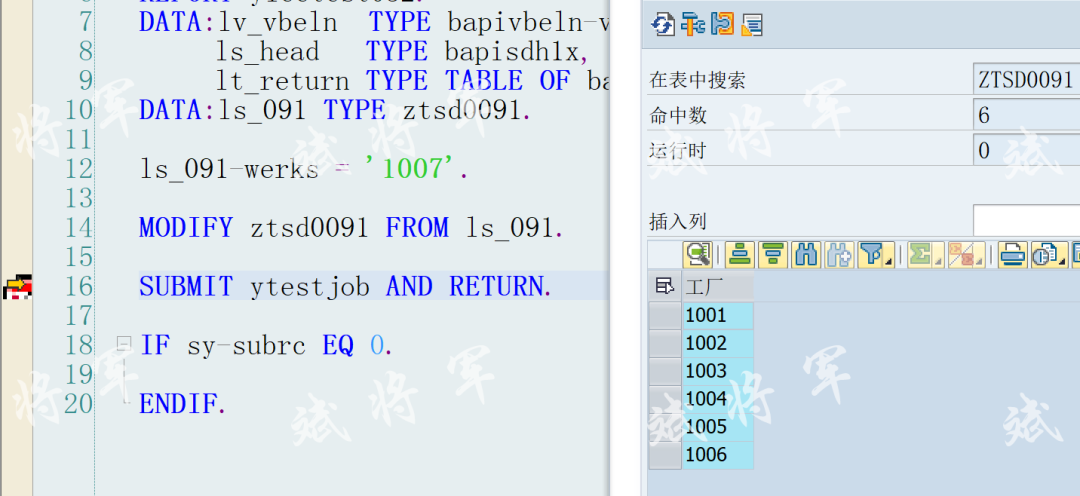Click the document list icon in top toolbar

[752, 25]
